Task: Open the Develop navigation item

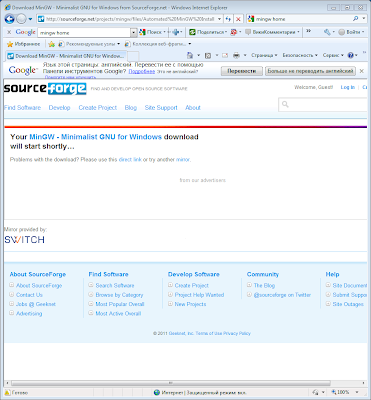Action: pos(59,108)
